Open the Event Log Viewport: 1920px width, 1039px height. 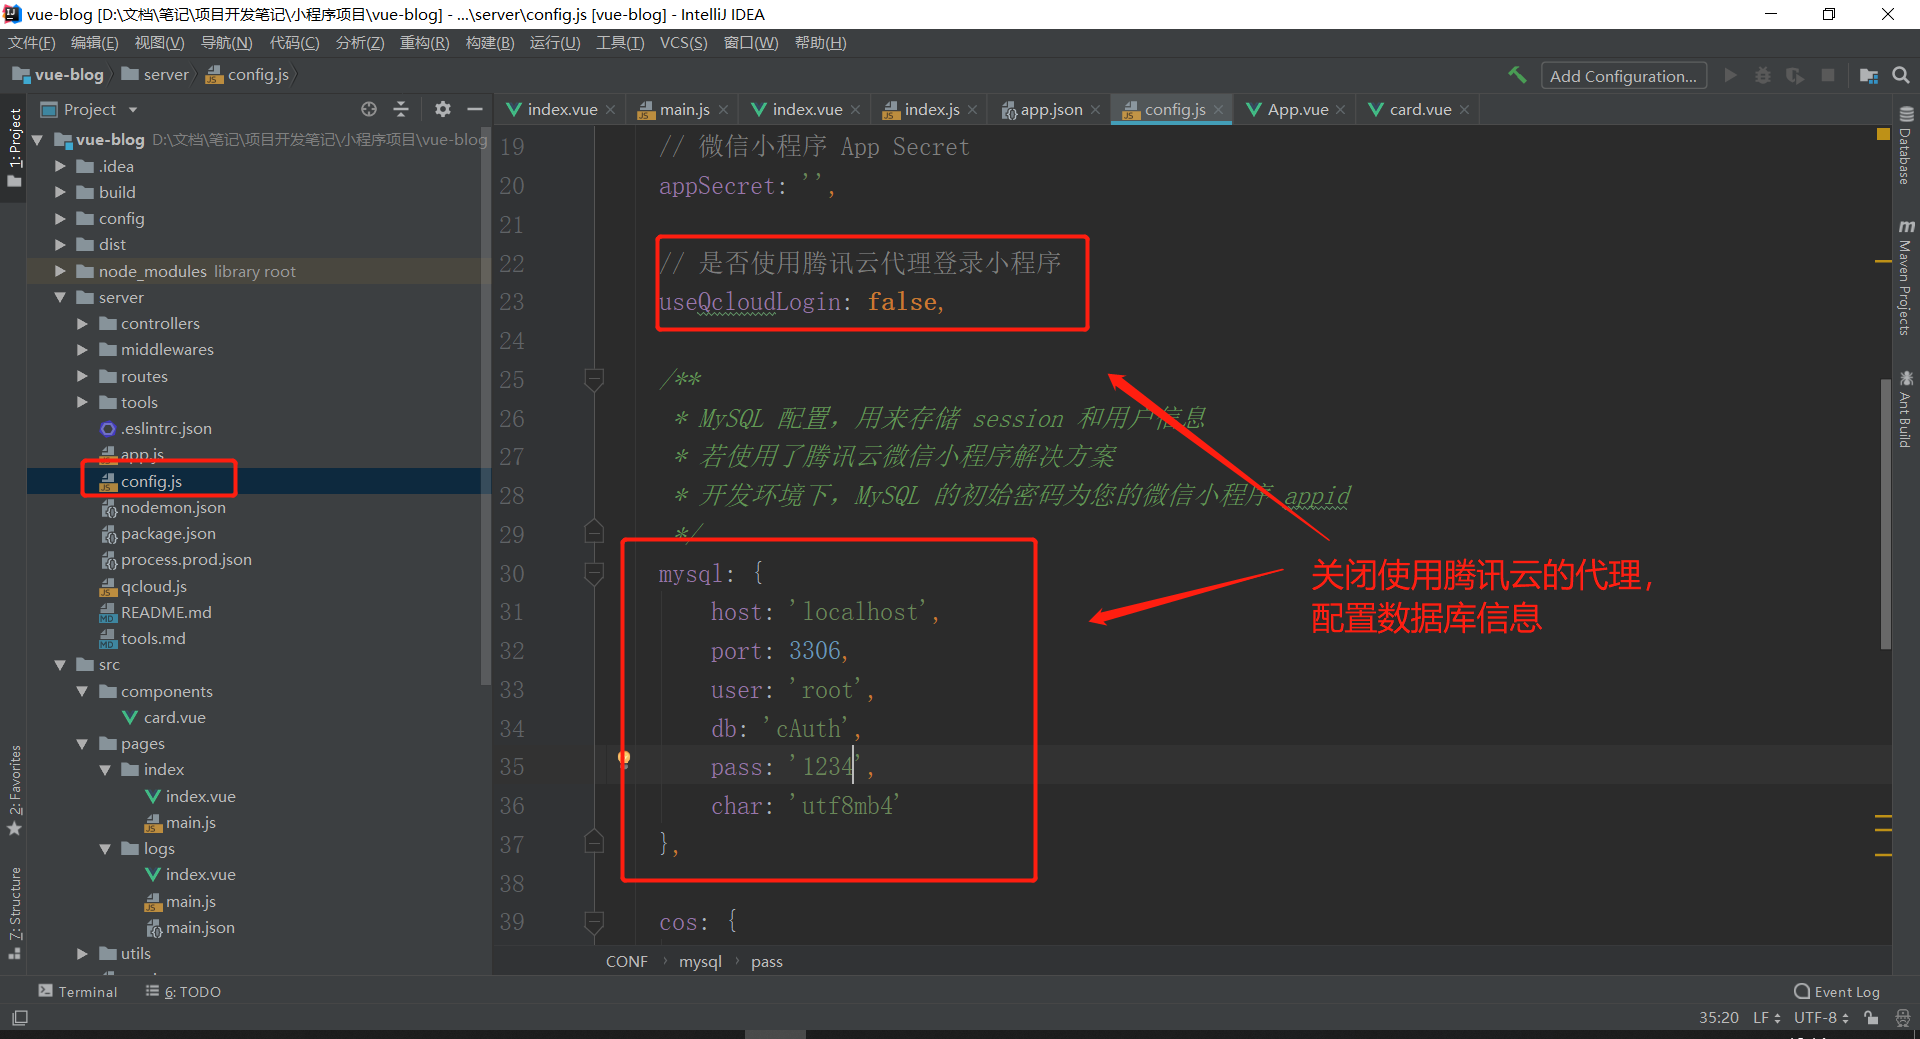(1837, 991)
